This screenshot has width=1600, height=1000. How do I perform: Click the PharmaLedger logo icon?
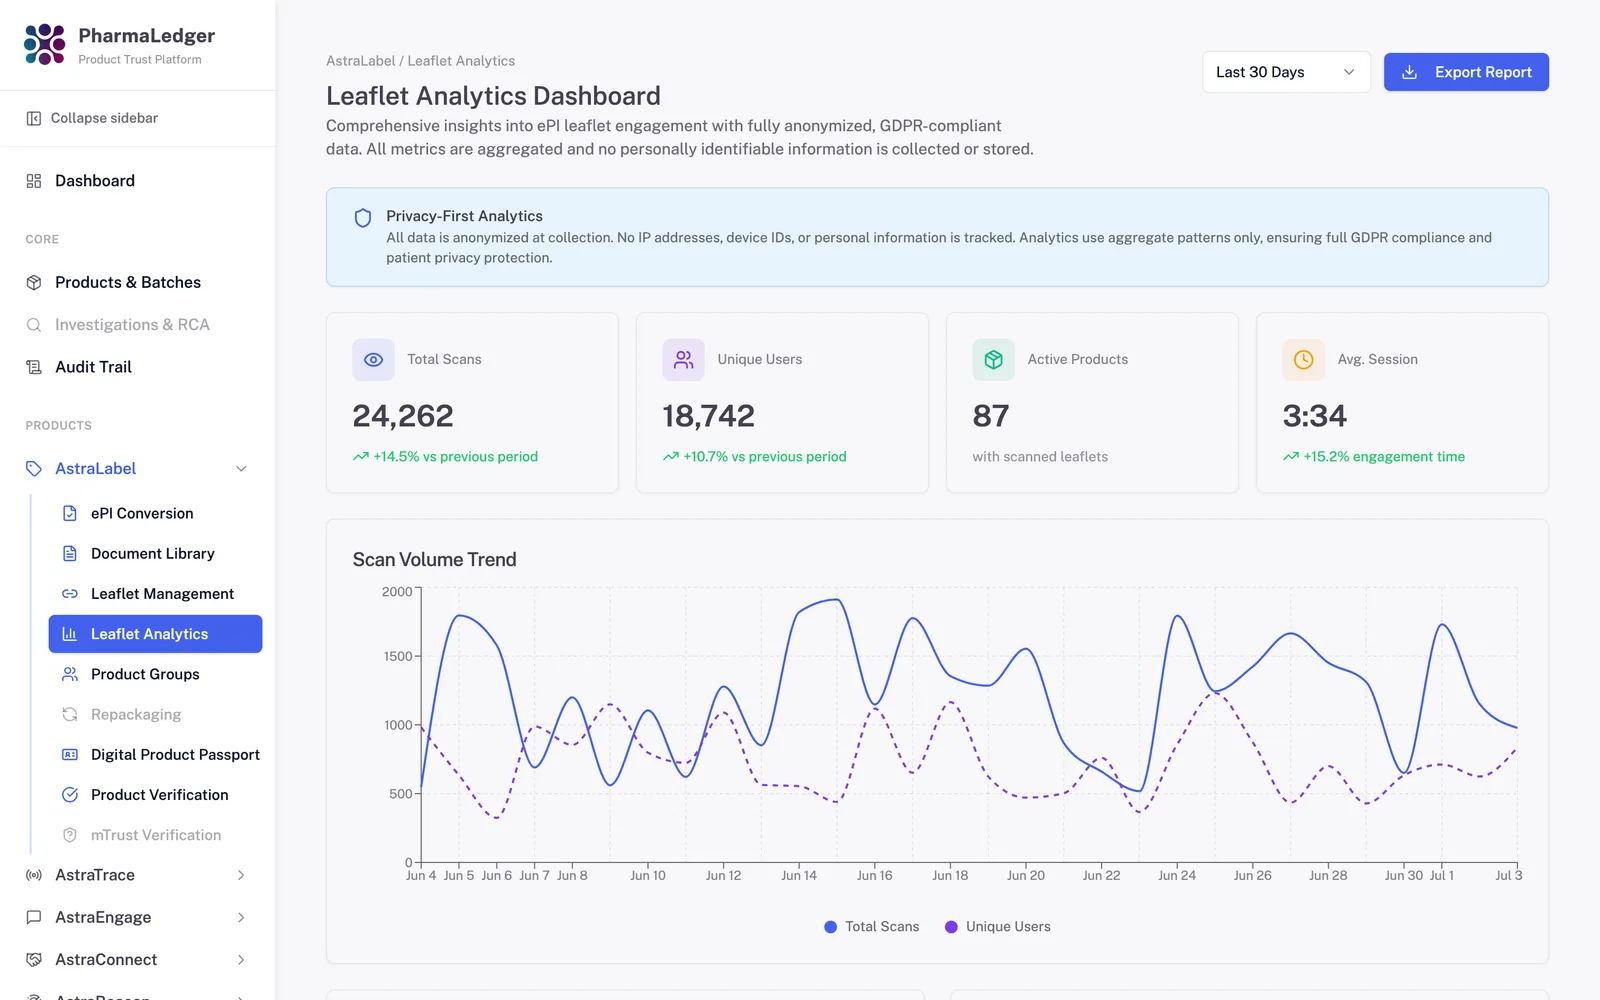(x=44, y=45)
